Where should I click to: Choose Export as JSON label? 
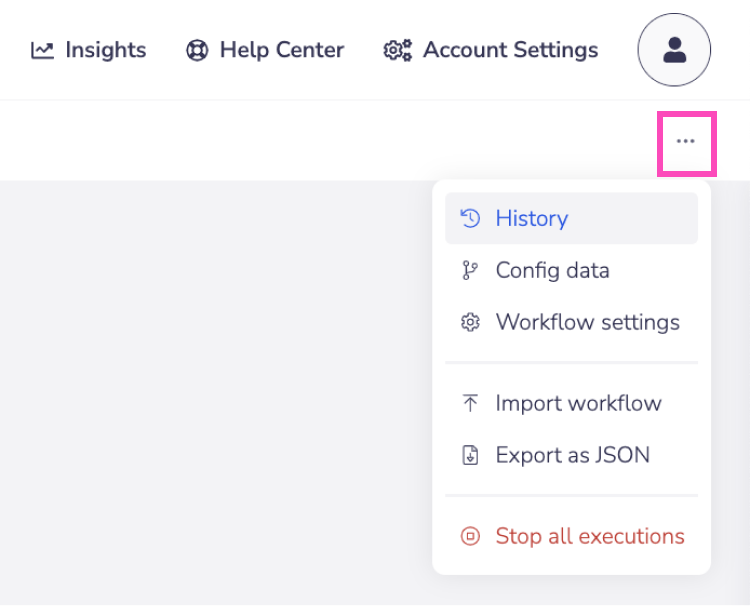(x=572, y=455)
